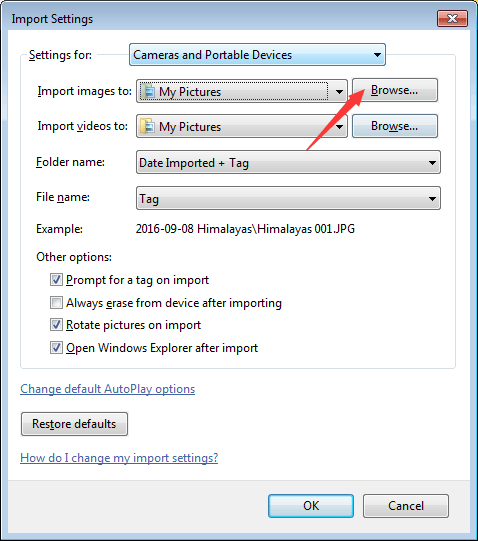The height and width of the screenshot is (541, 478).
Task: Click Cancel button
Action: (406, 506)
